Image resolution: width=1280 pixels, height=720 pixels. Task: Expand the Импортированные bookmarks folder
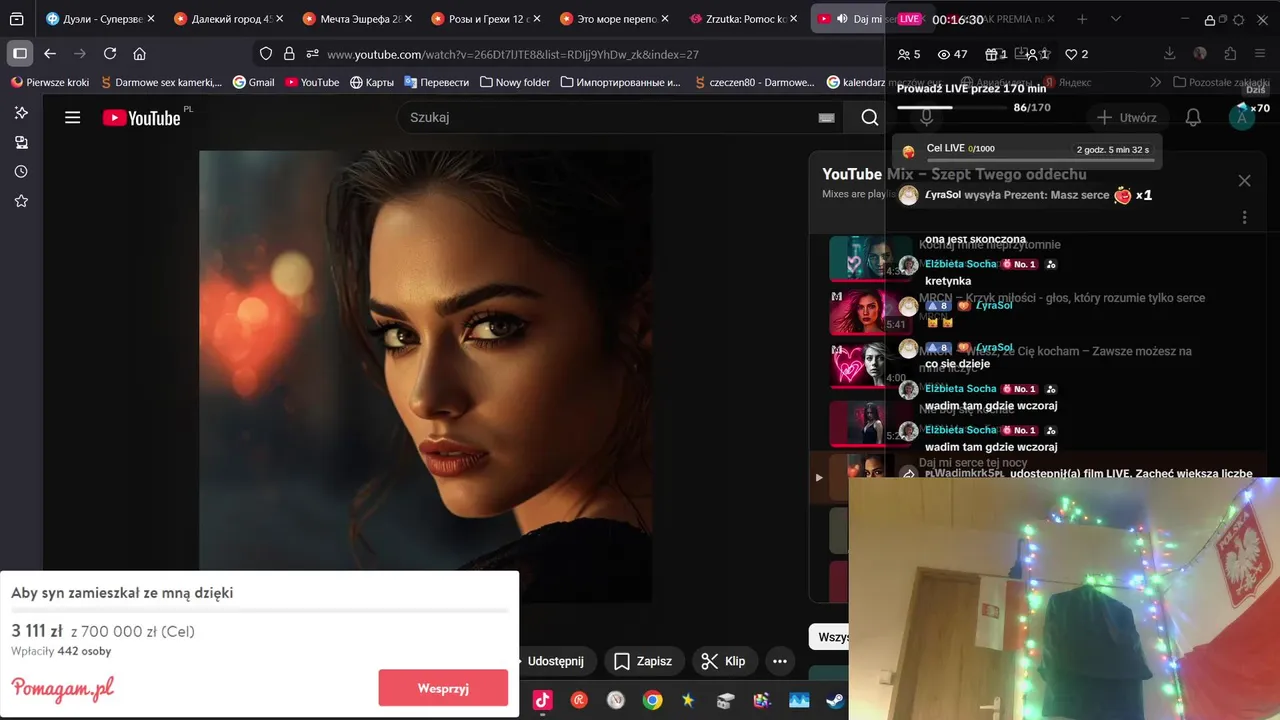click(621, 82)
